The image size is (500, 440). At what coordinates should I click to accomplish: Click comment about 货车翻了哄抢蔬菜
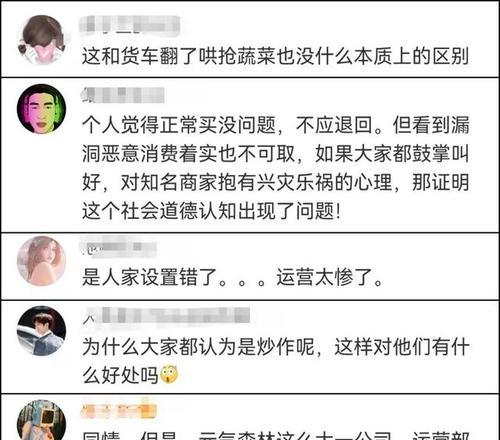coord(275,56)
